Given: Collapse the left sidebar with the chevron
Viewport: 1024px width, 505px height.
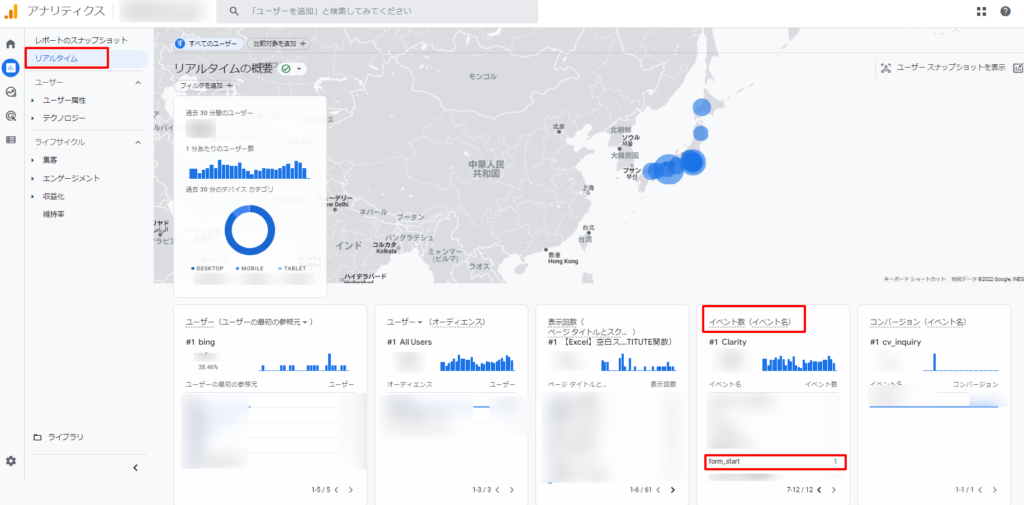Looking at the screenshot, I should [x=135, y=468].
